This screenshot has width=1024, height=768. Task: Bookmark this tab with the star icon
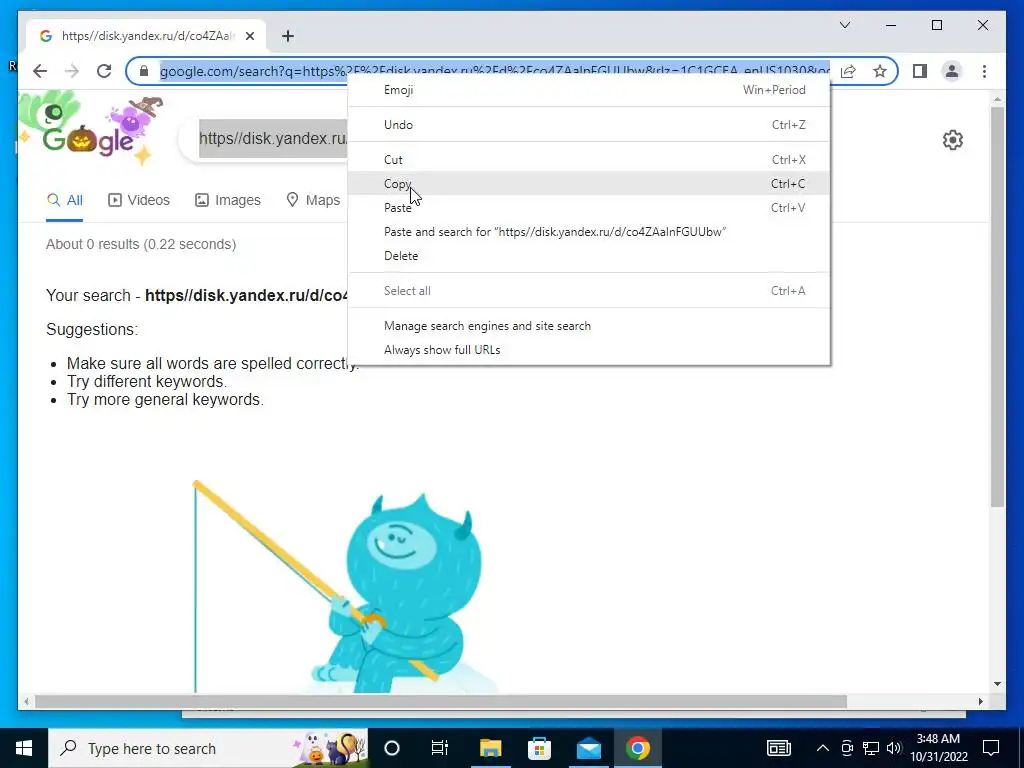point(880,71)
